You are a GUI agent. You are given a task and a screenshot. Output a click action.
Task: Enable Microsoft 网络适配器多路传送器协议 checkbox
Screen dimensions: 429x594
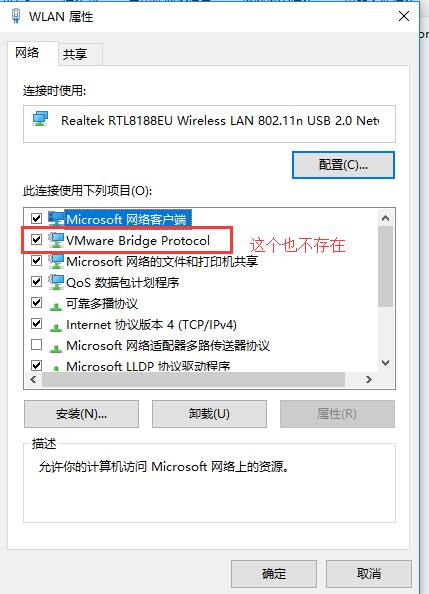click(36, 345)
